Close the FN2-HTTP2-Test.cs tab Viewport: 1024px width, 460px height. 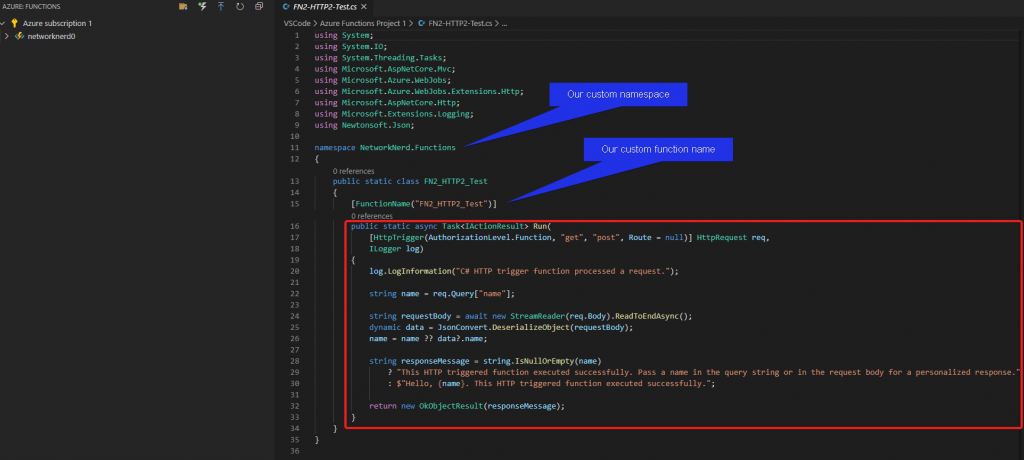(363, 7)
